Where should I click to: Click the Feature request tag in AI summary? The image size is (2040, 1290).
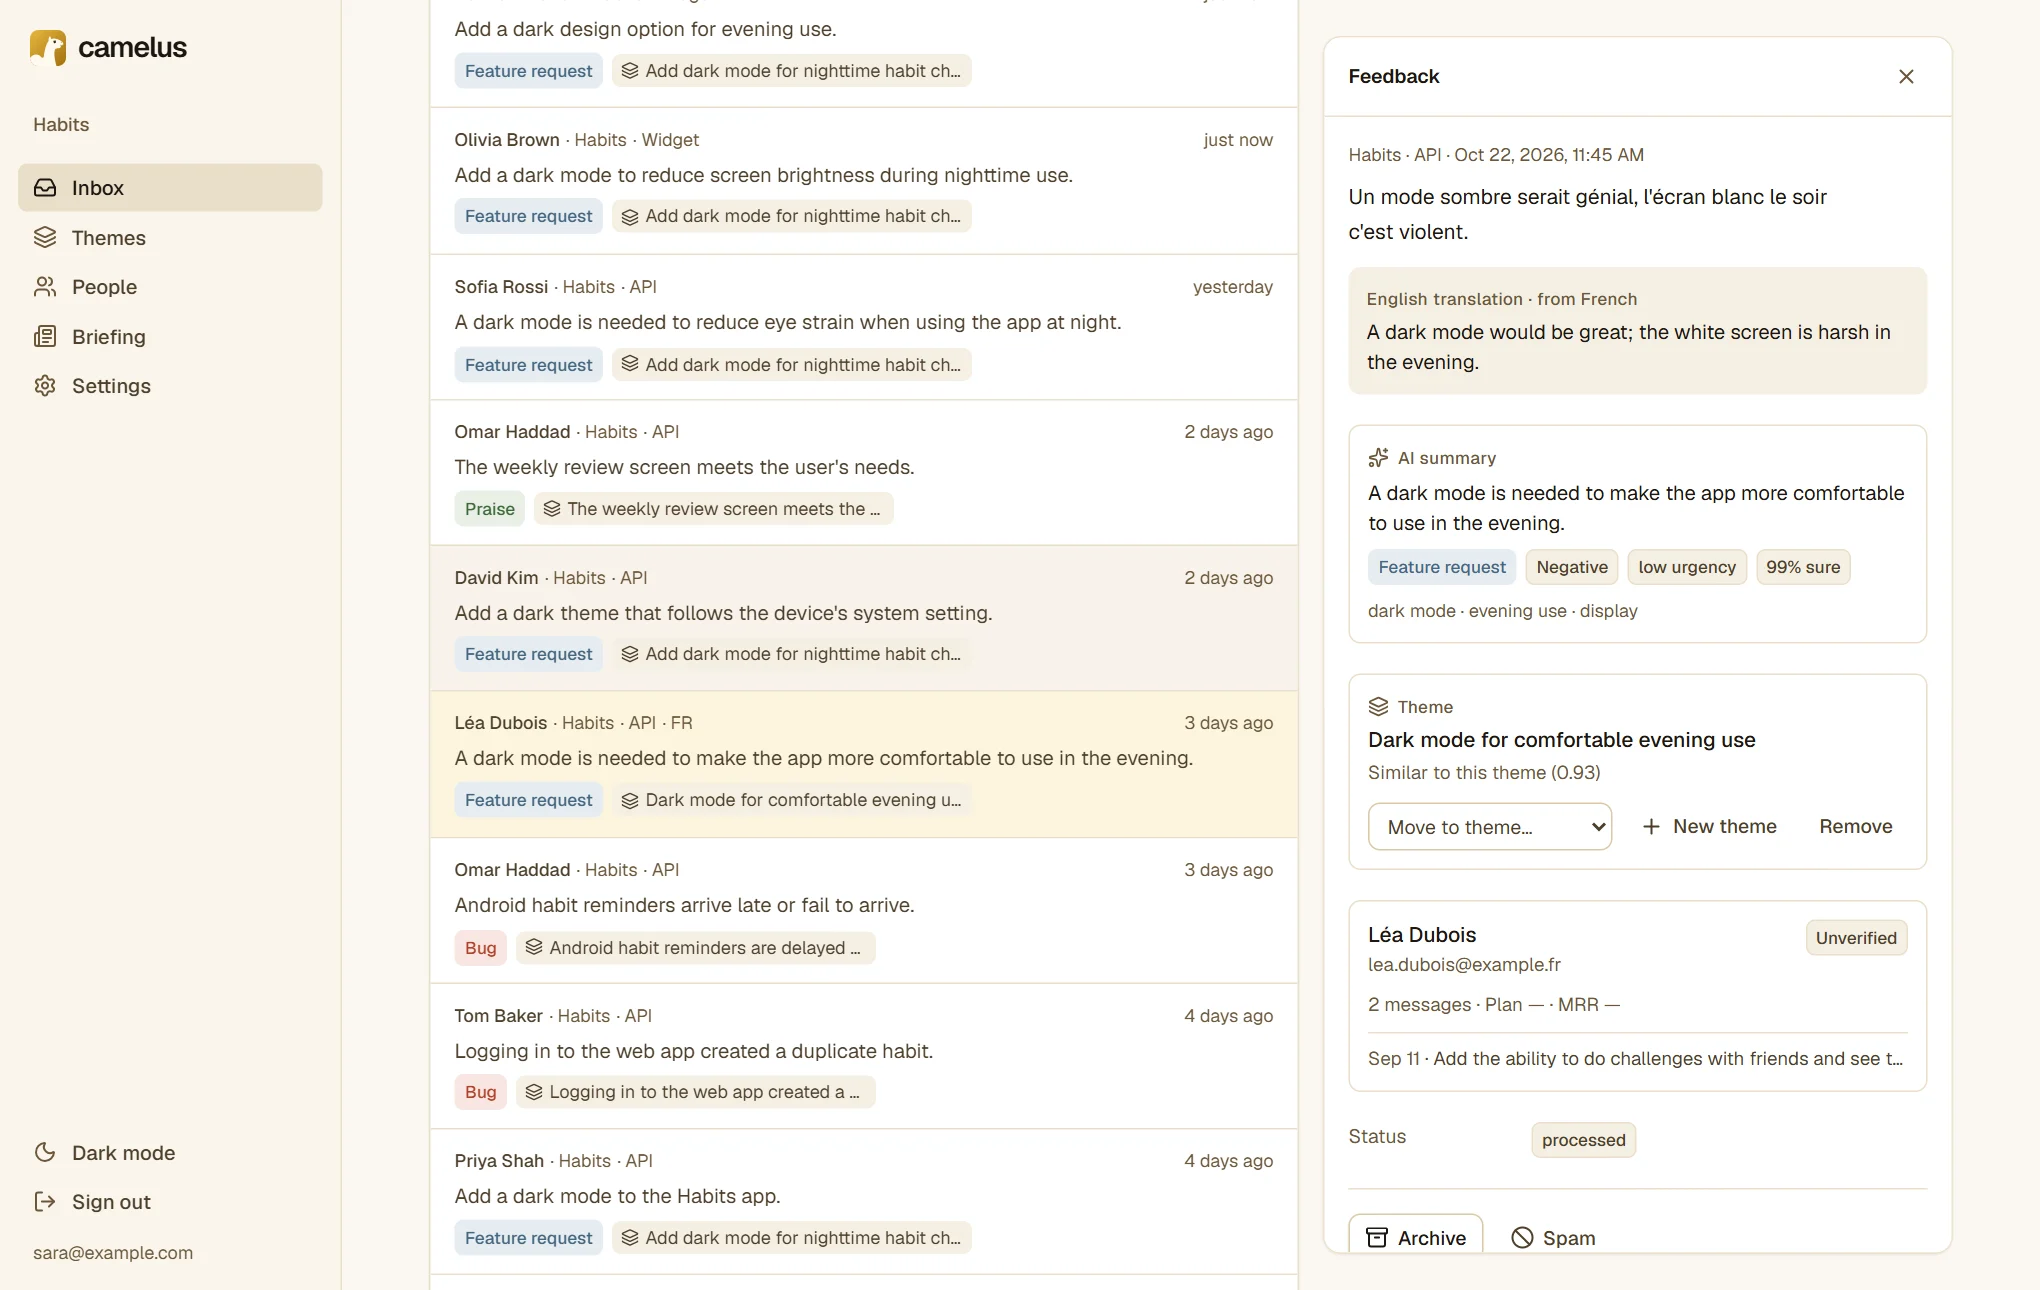point(1442,567)
